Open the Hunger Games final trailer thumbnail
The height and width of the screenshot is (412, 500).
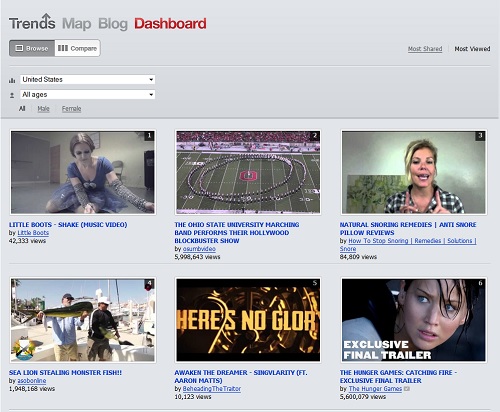coord(414,320)
